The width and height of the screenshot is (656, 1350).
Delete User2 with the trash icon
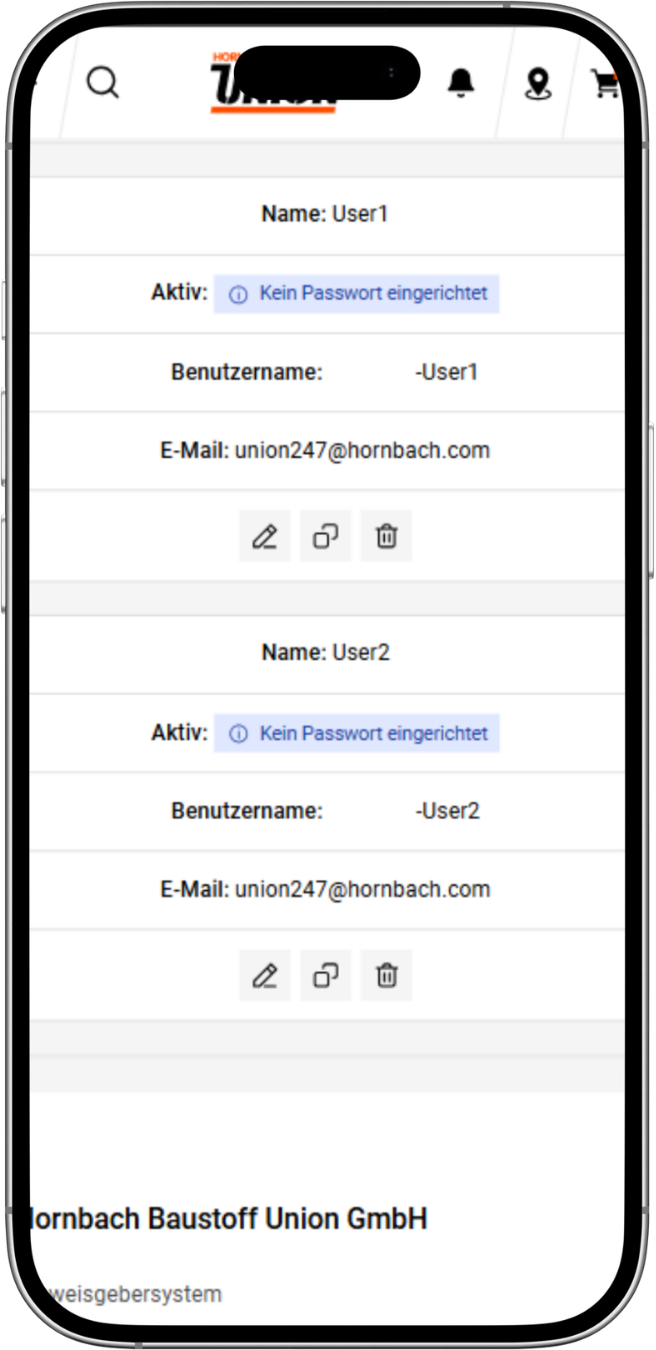pyautogui.click(x=386, y=975)
